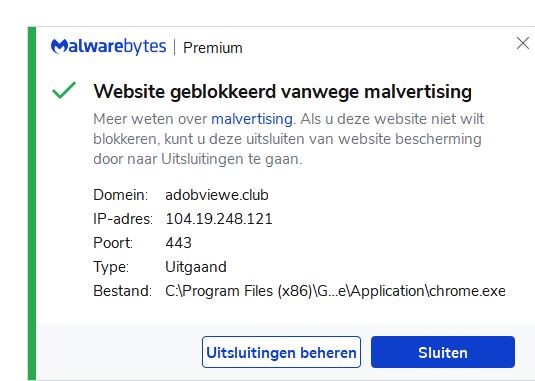The image size is (535, 381).
Task: Click the Malwarebytes logo
Action: coord(109,47)
